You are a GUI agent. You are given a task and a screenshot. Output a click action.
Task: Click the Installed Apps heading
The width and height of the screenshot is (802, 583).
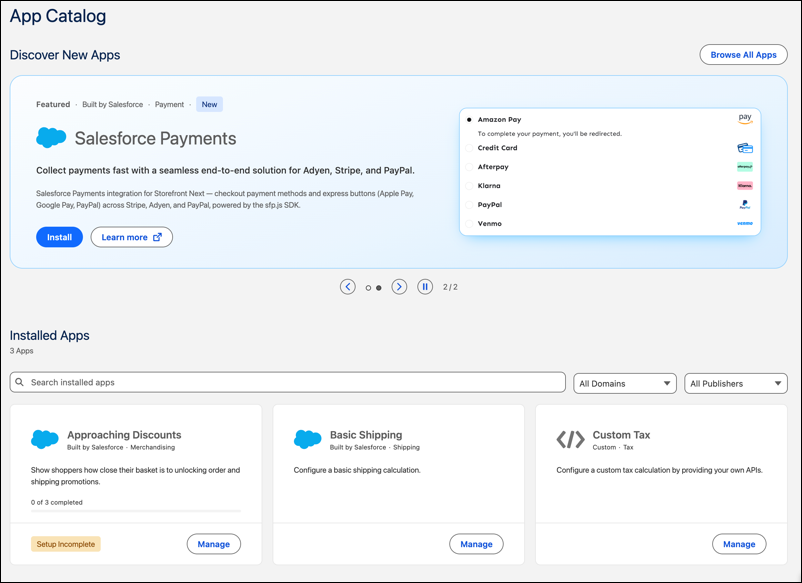pos(50,335)
